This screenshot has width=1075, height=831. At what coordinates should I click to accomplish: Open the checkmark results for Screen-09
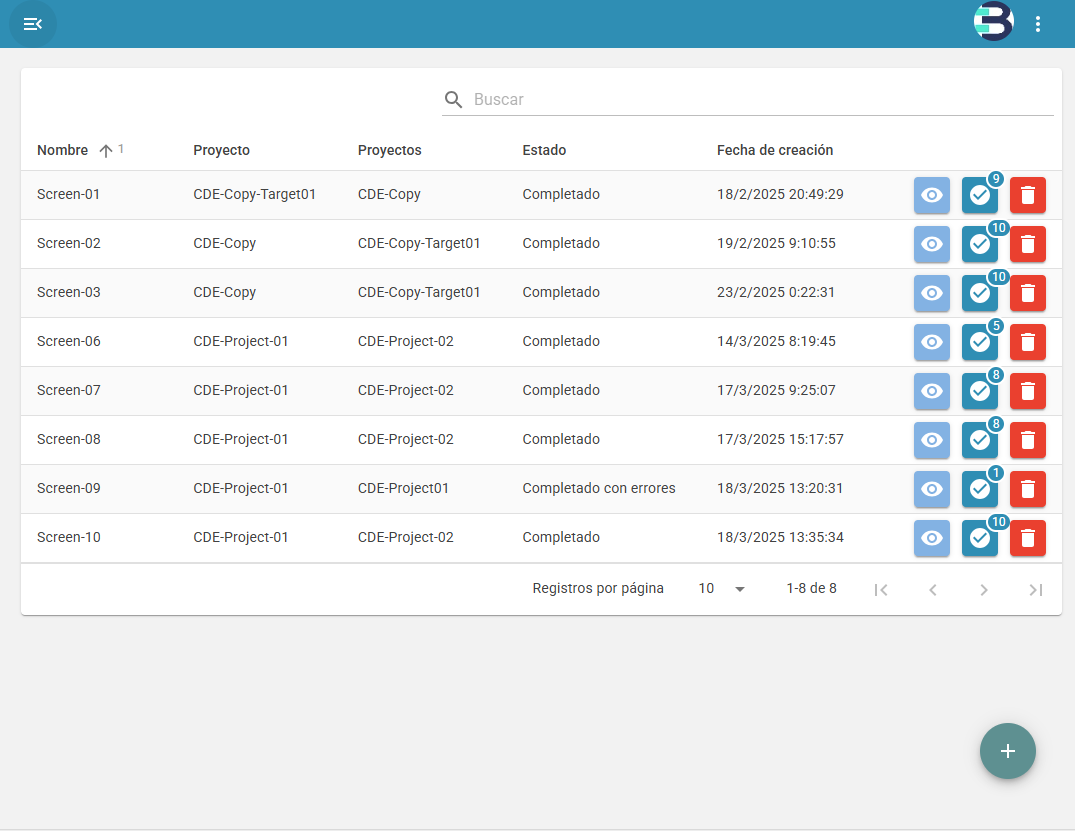point(980,489)
